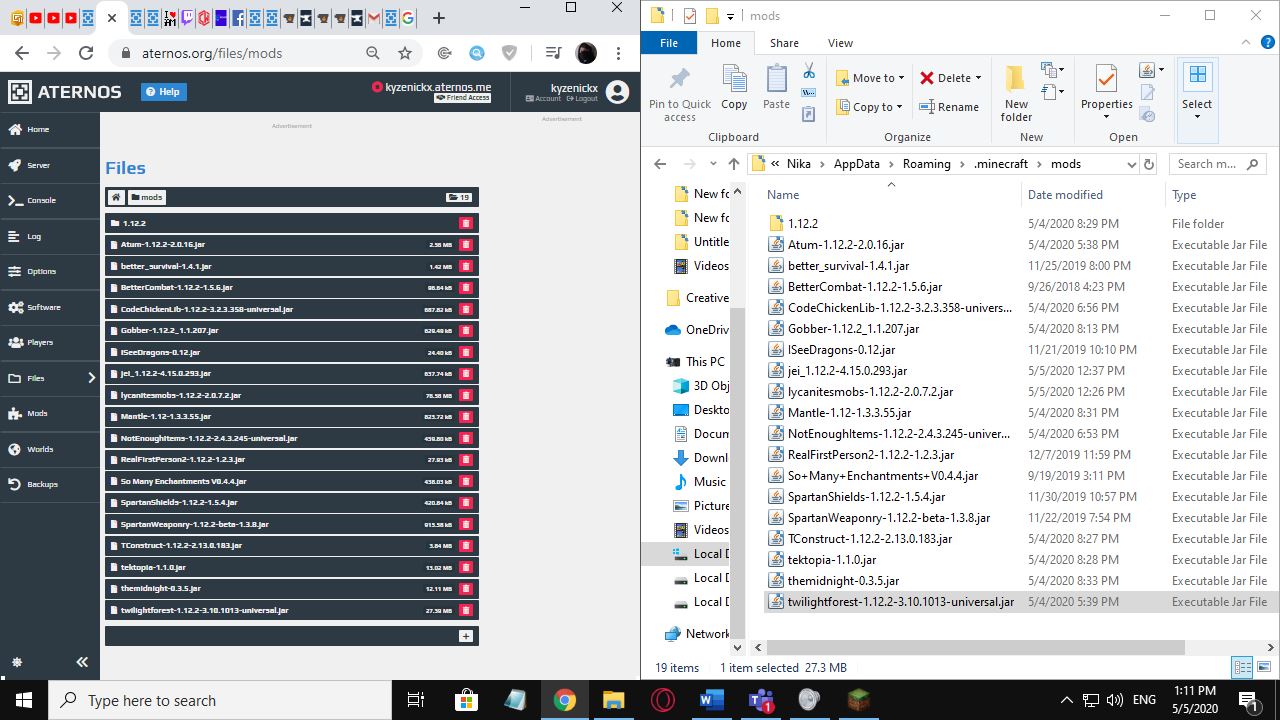Viewport: 1280px width, 720px height.
Task: Open the Players page in Aternos sidebar
Action: pyautogui.click(x=50, y=342)
